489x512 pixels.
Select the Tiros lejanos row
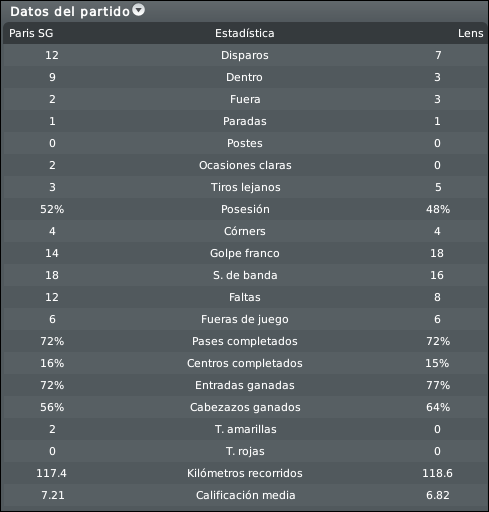(x=245, y=187)
